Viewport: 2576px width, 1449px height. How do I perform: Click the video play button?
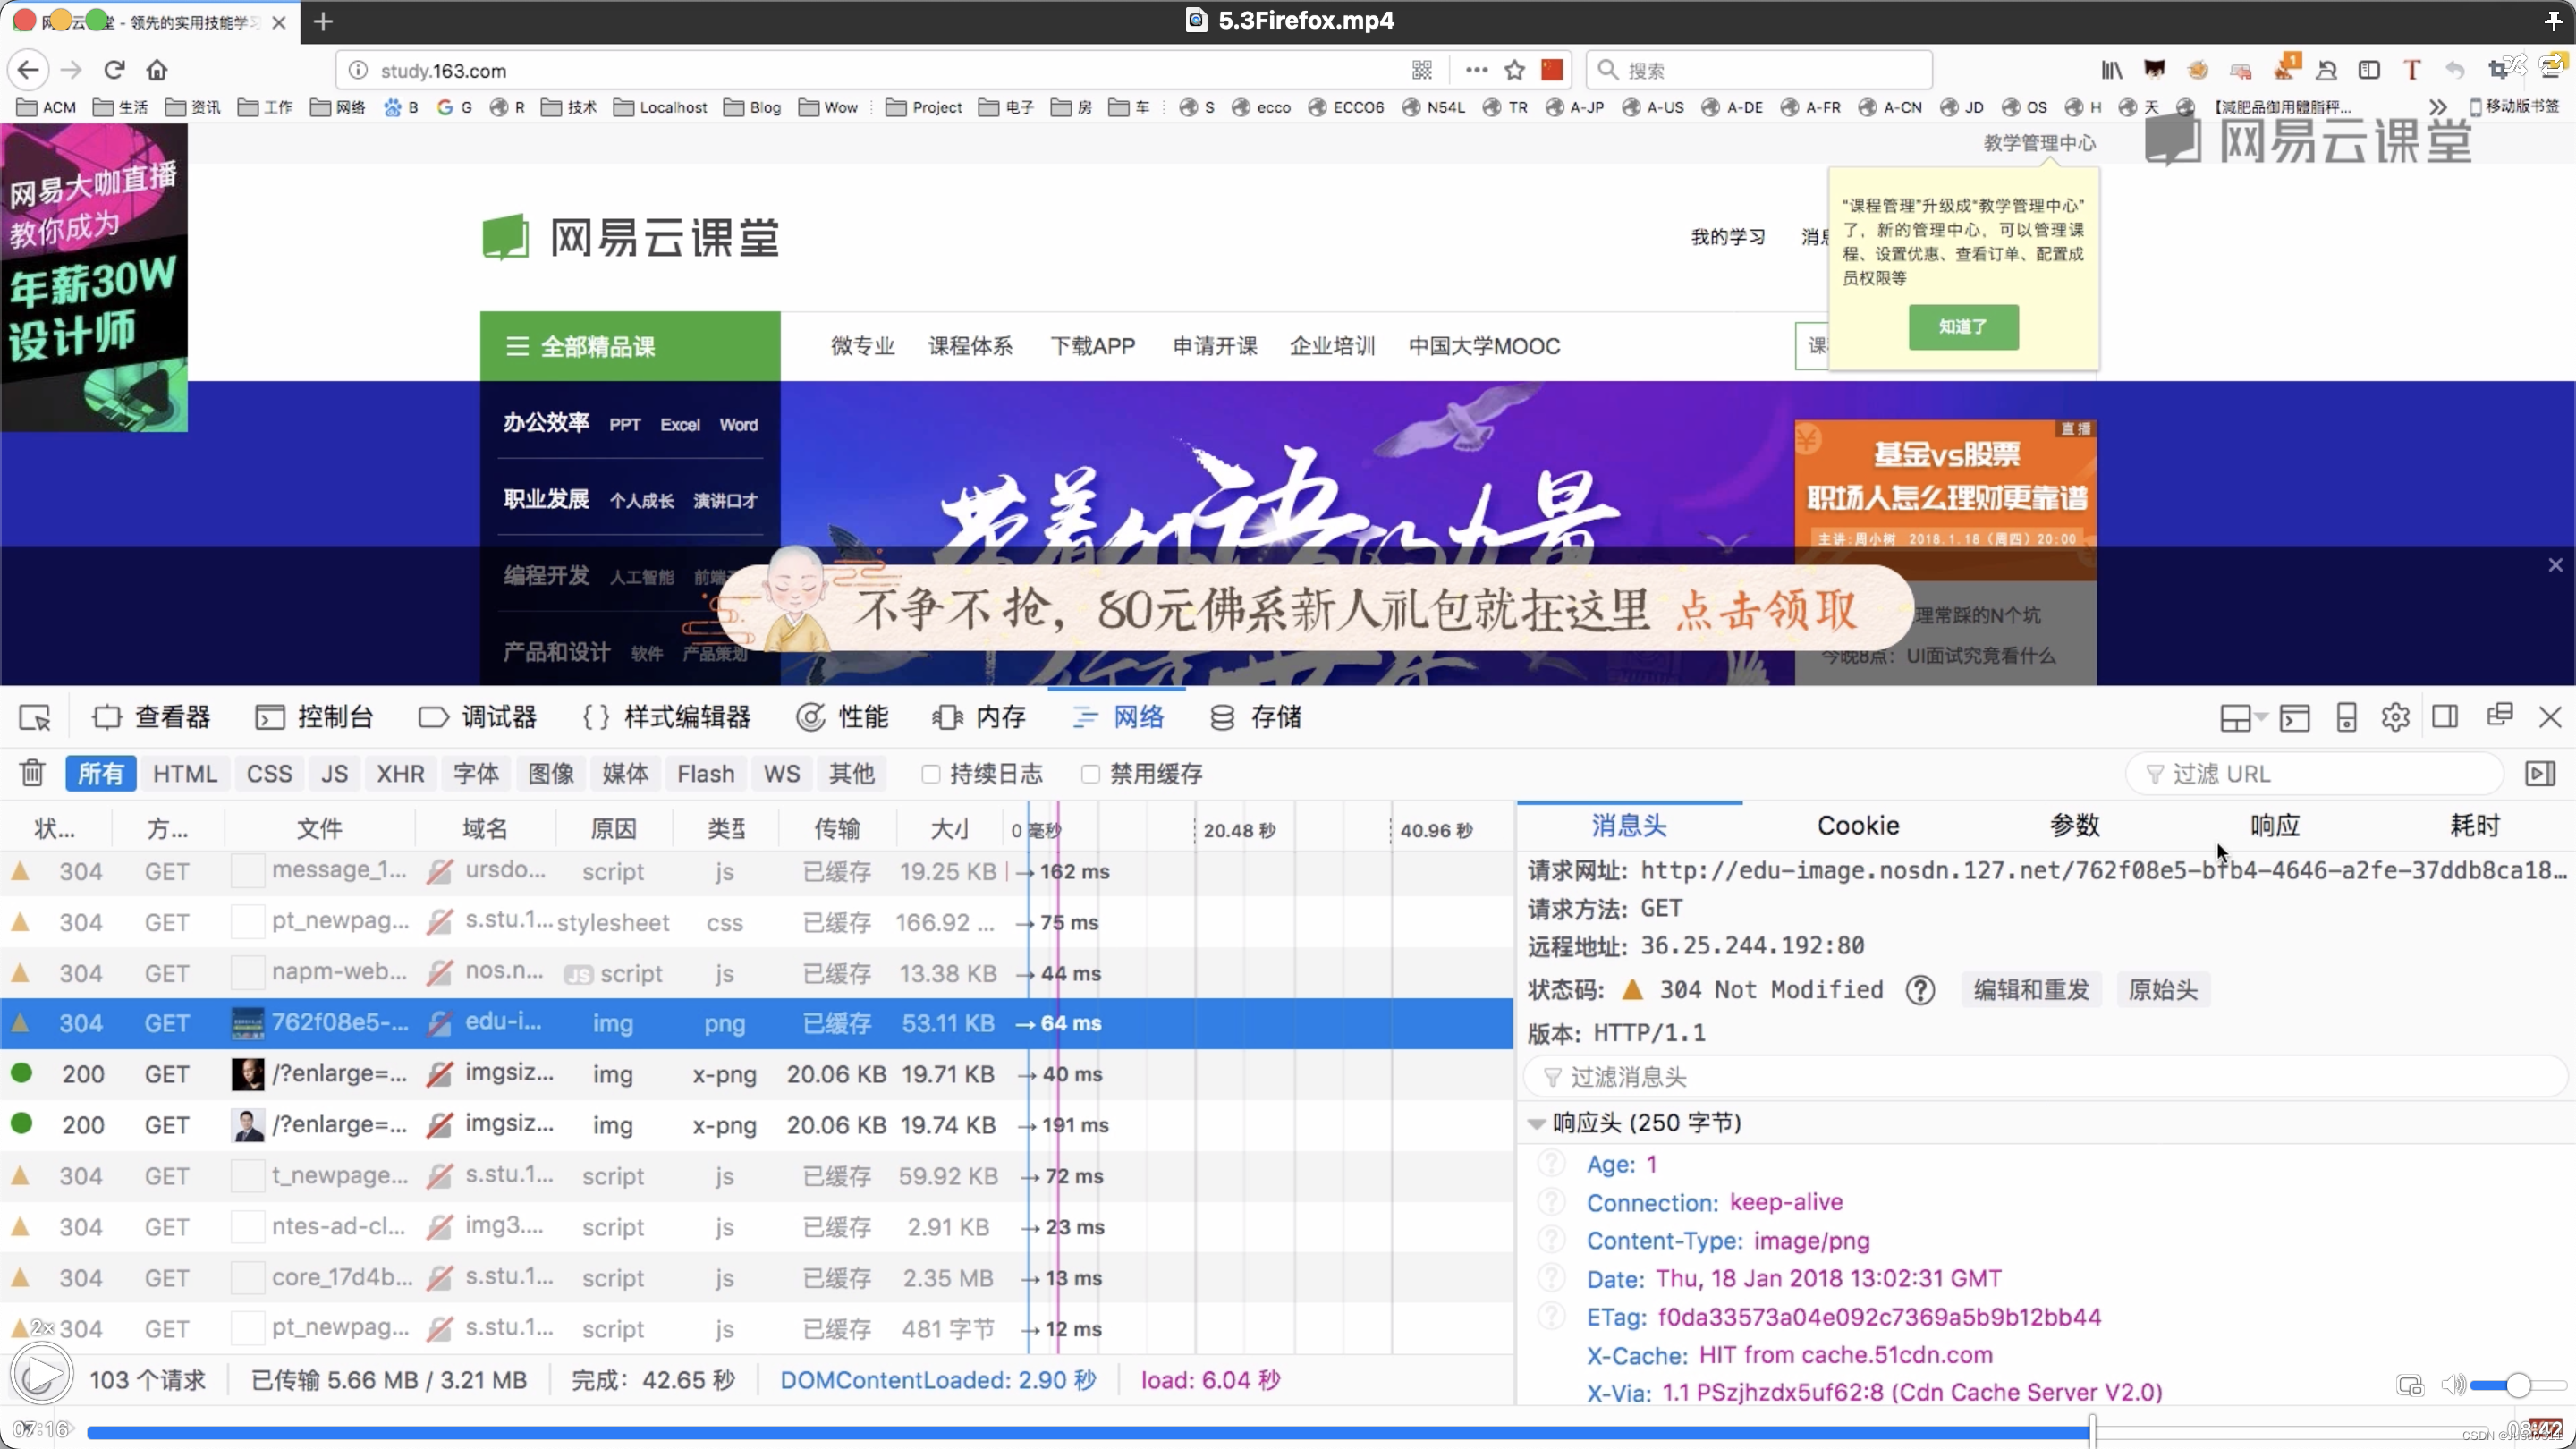(42, 1375)
